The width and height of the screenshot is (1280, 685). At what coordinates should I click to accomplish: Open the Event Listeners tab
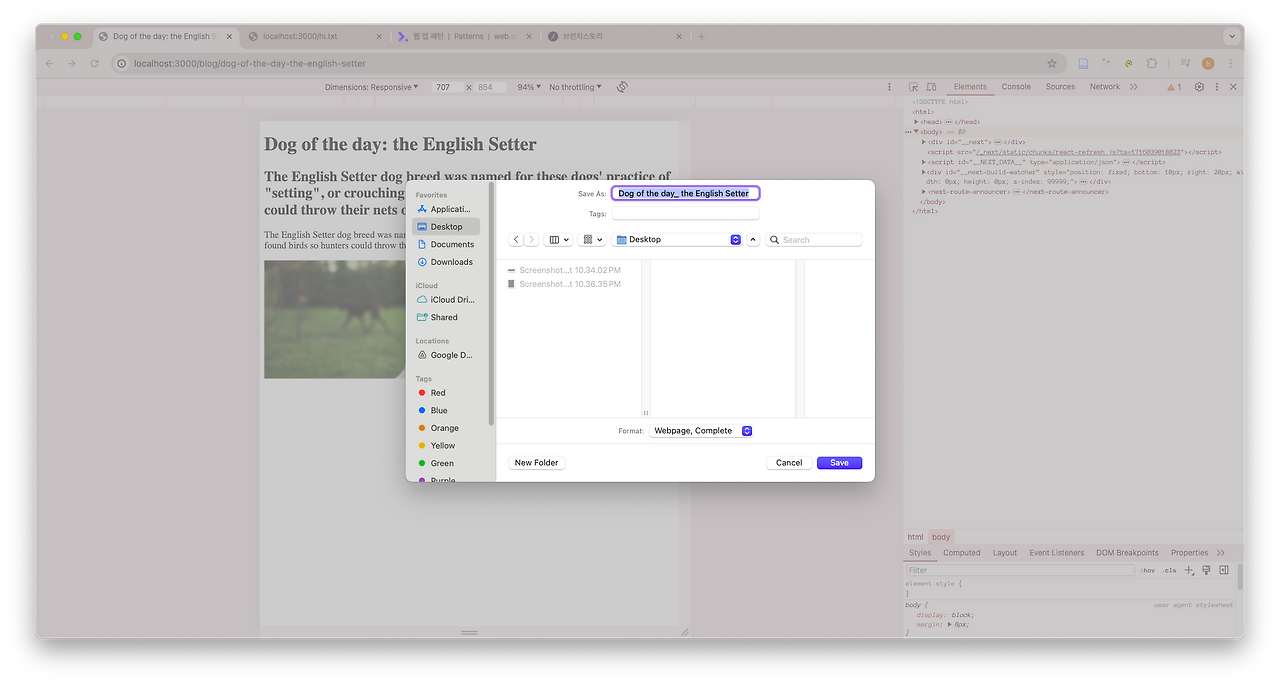coord(1057,553)
